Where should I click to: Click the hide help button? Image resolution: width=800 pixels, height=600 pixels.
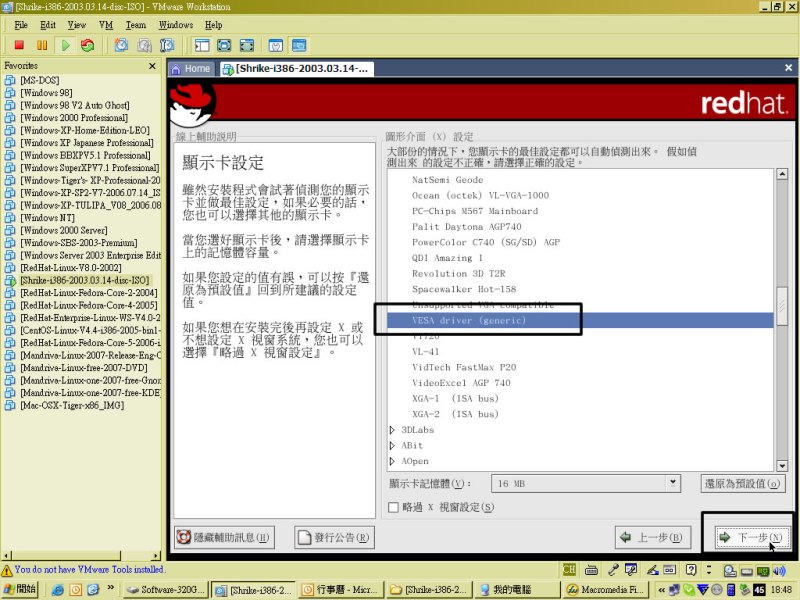224,537
